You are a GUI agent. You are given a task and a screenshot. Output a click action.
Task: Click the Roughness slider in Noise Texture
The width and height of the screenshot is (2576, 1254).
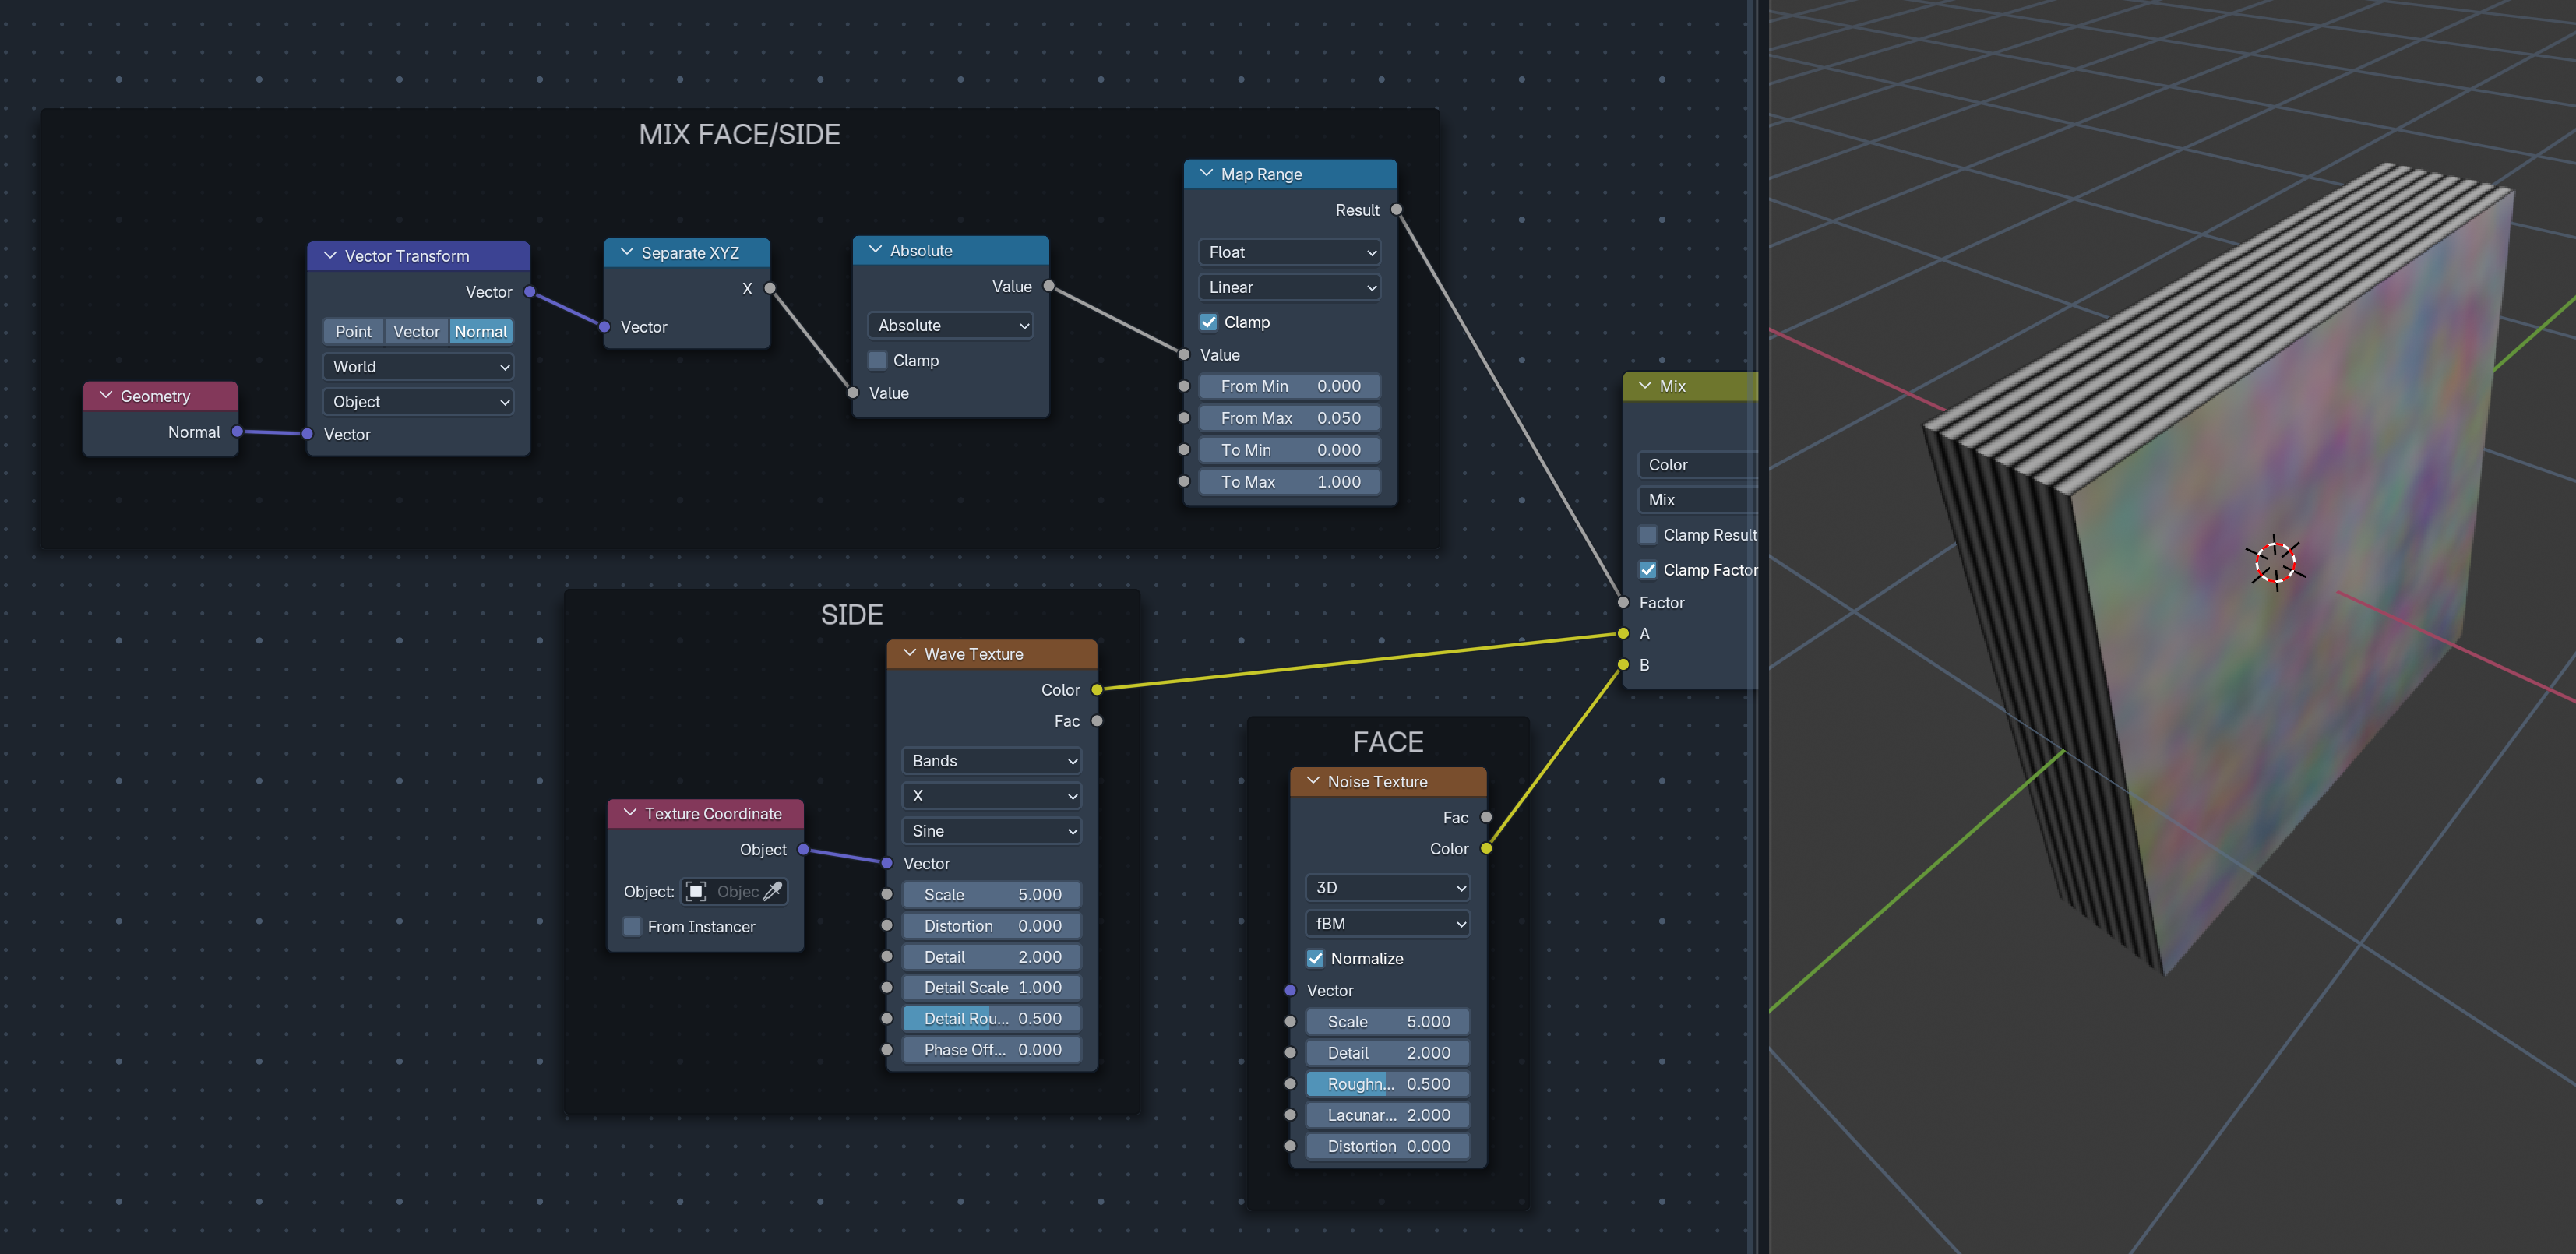1388,1084
